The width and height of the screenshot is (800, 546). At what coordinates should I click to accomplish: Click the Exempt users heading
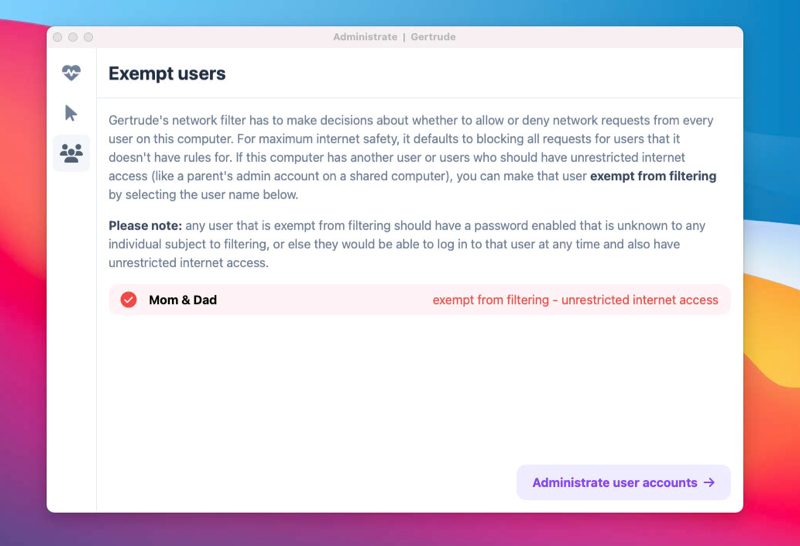click(167, 73)
